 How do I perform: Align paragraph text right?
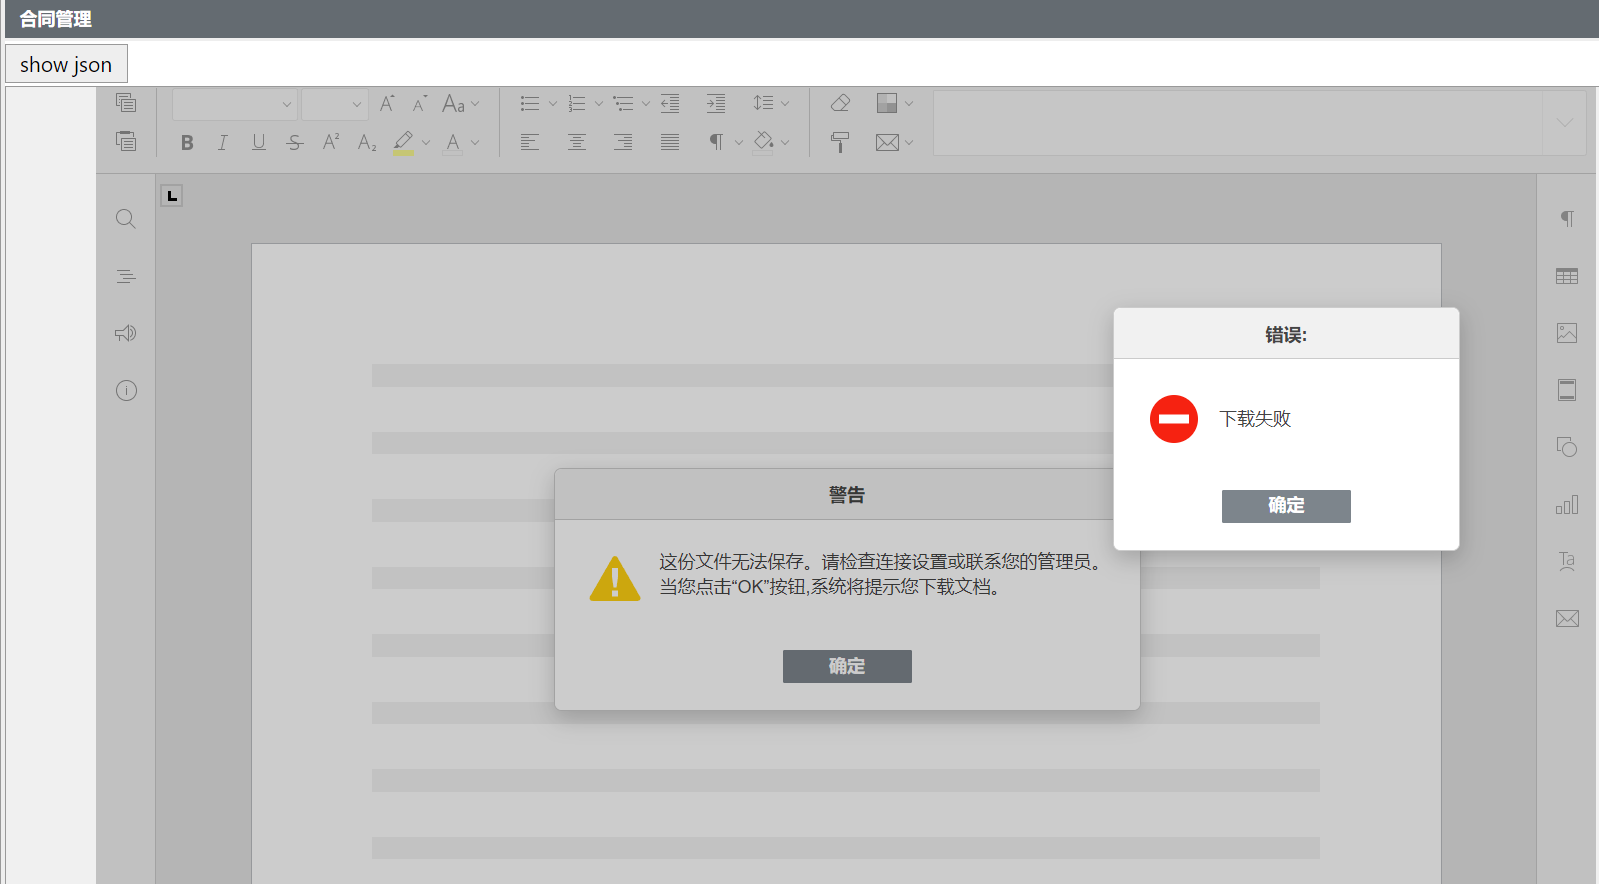pyautogui.click(x=623, y=142)
